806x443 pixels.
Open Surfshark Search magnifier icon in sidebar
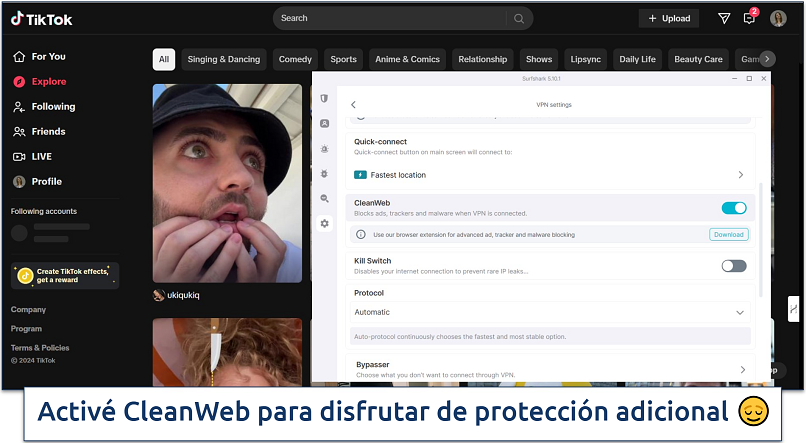click(324, 198)
